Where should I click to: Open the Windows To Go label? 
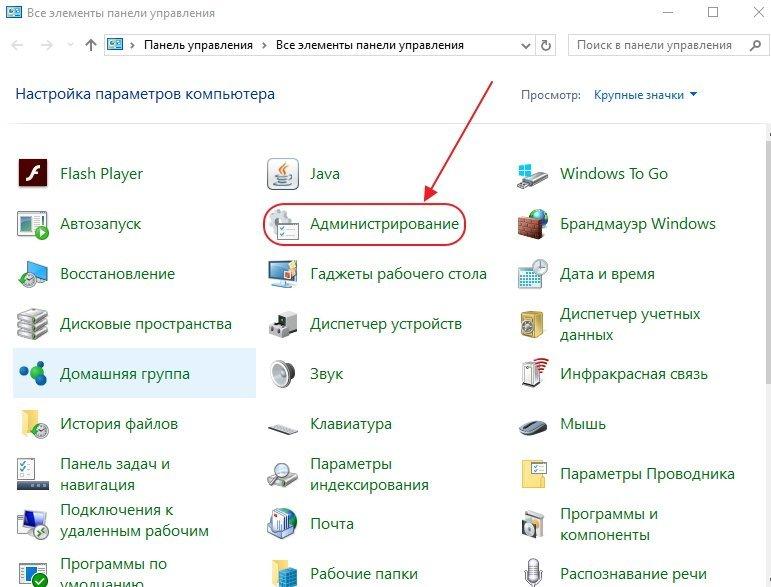tap(614, 174)
